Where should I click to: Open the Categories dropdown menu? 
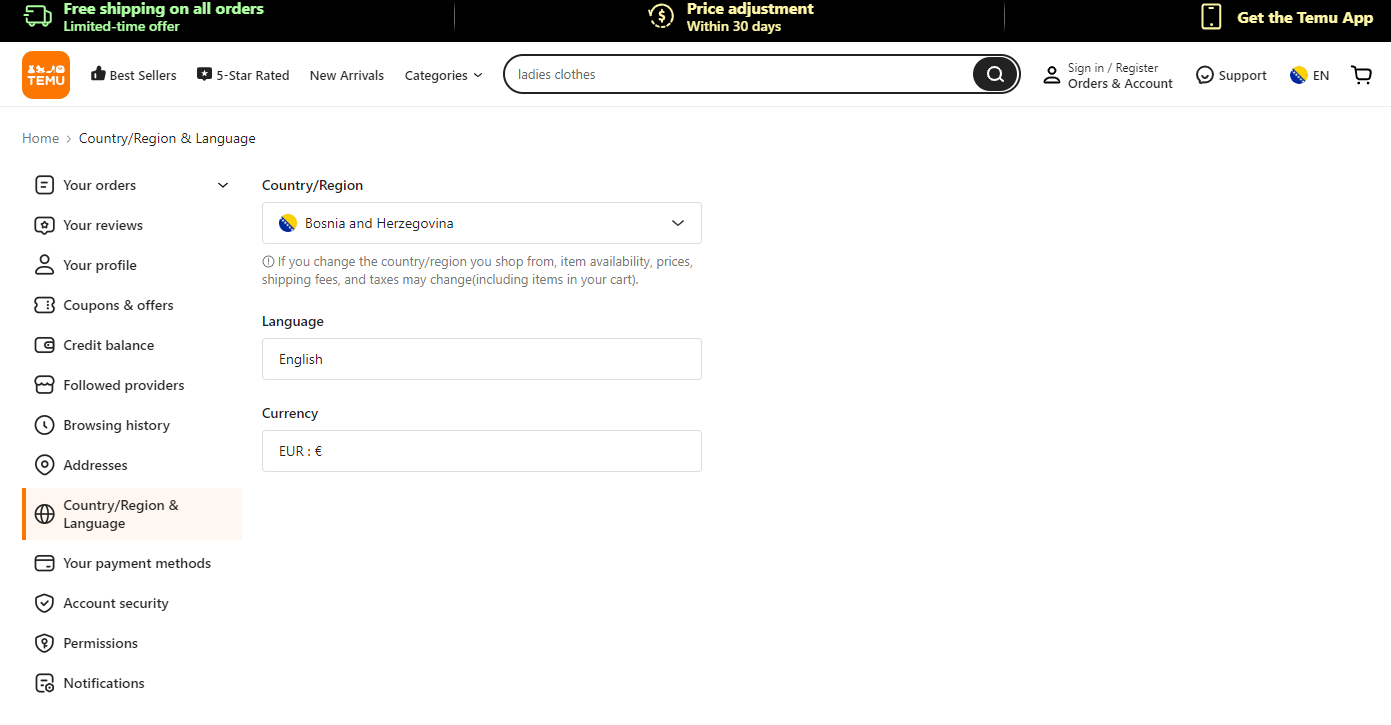click(x=443, y=75)
